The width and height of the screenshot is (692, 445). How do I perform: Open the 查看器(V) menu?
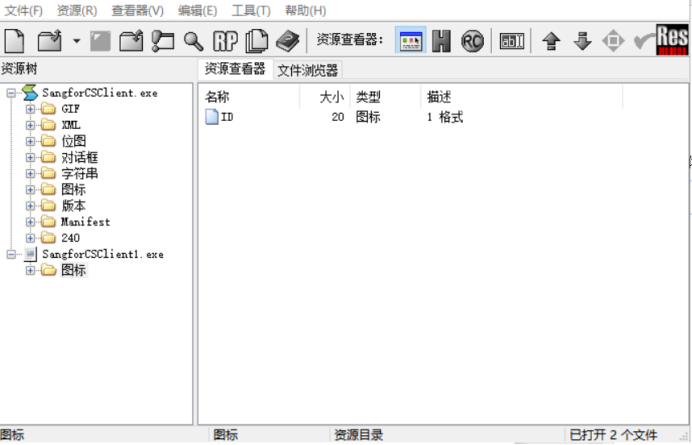click(137, 10)
